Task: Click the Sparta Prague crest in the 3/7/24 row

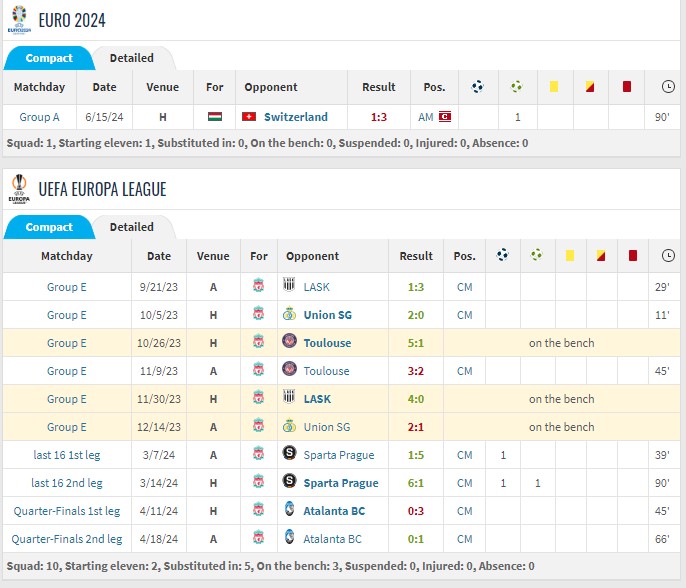Action: tap(289, 453)
